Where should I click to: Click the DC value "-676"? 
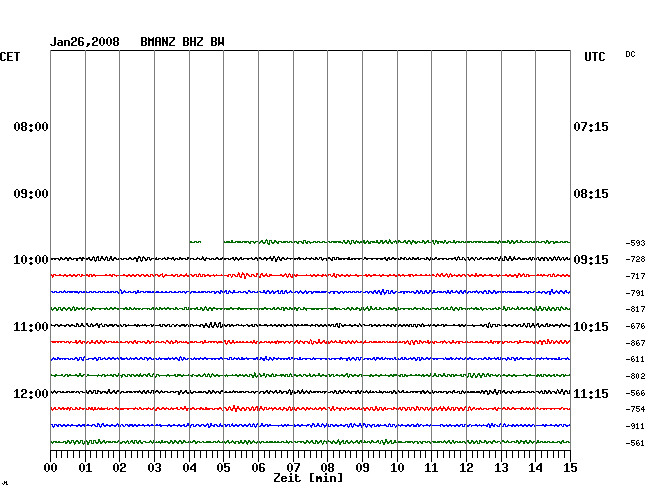coord(635,327)
